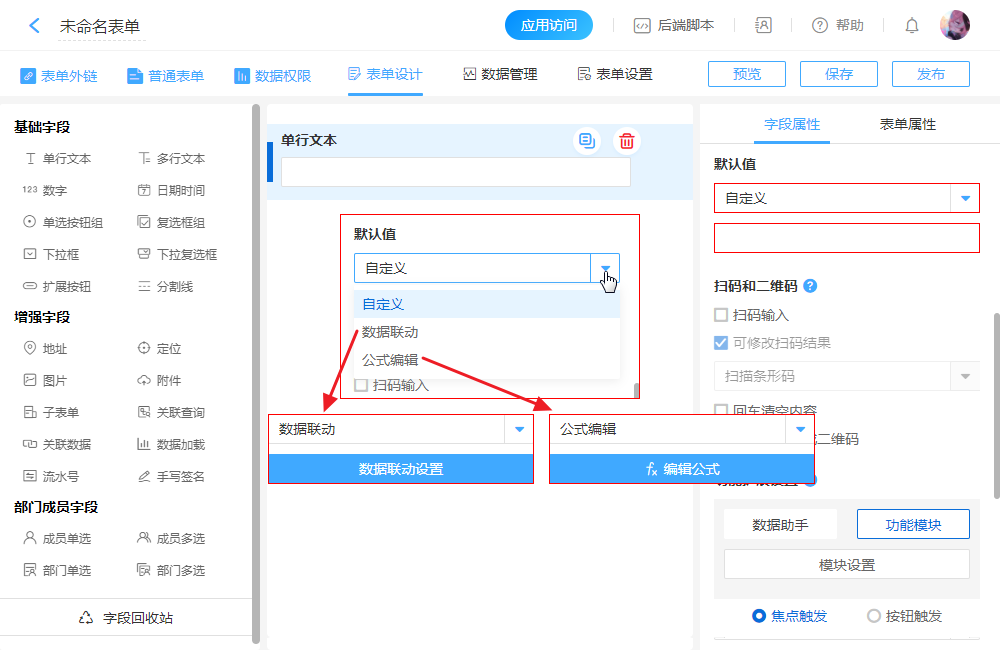Click the red delete field icon

(x=627, y=141)
